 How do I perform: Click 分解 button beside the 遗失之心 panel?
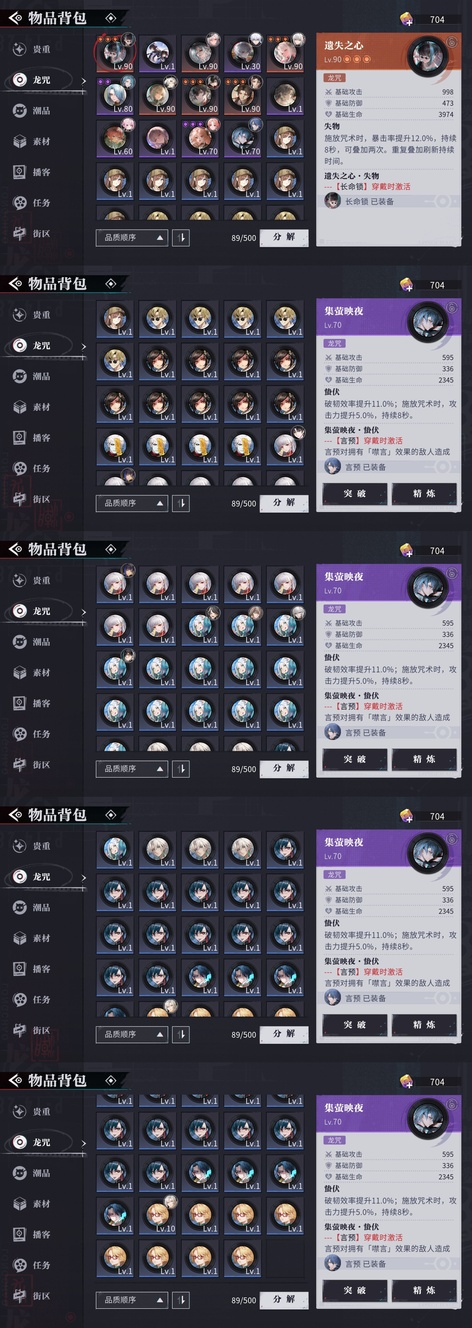point(284,238)
